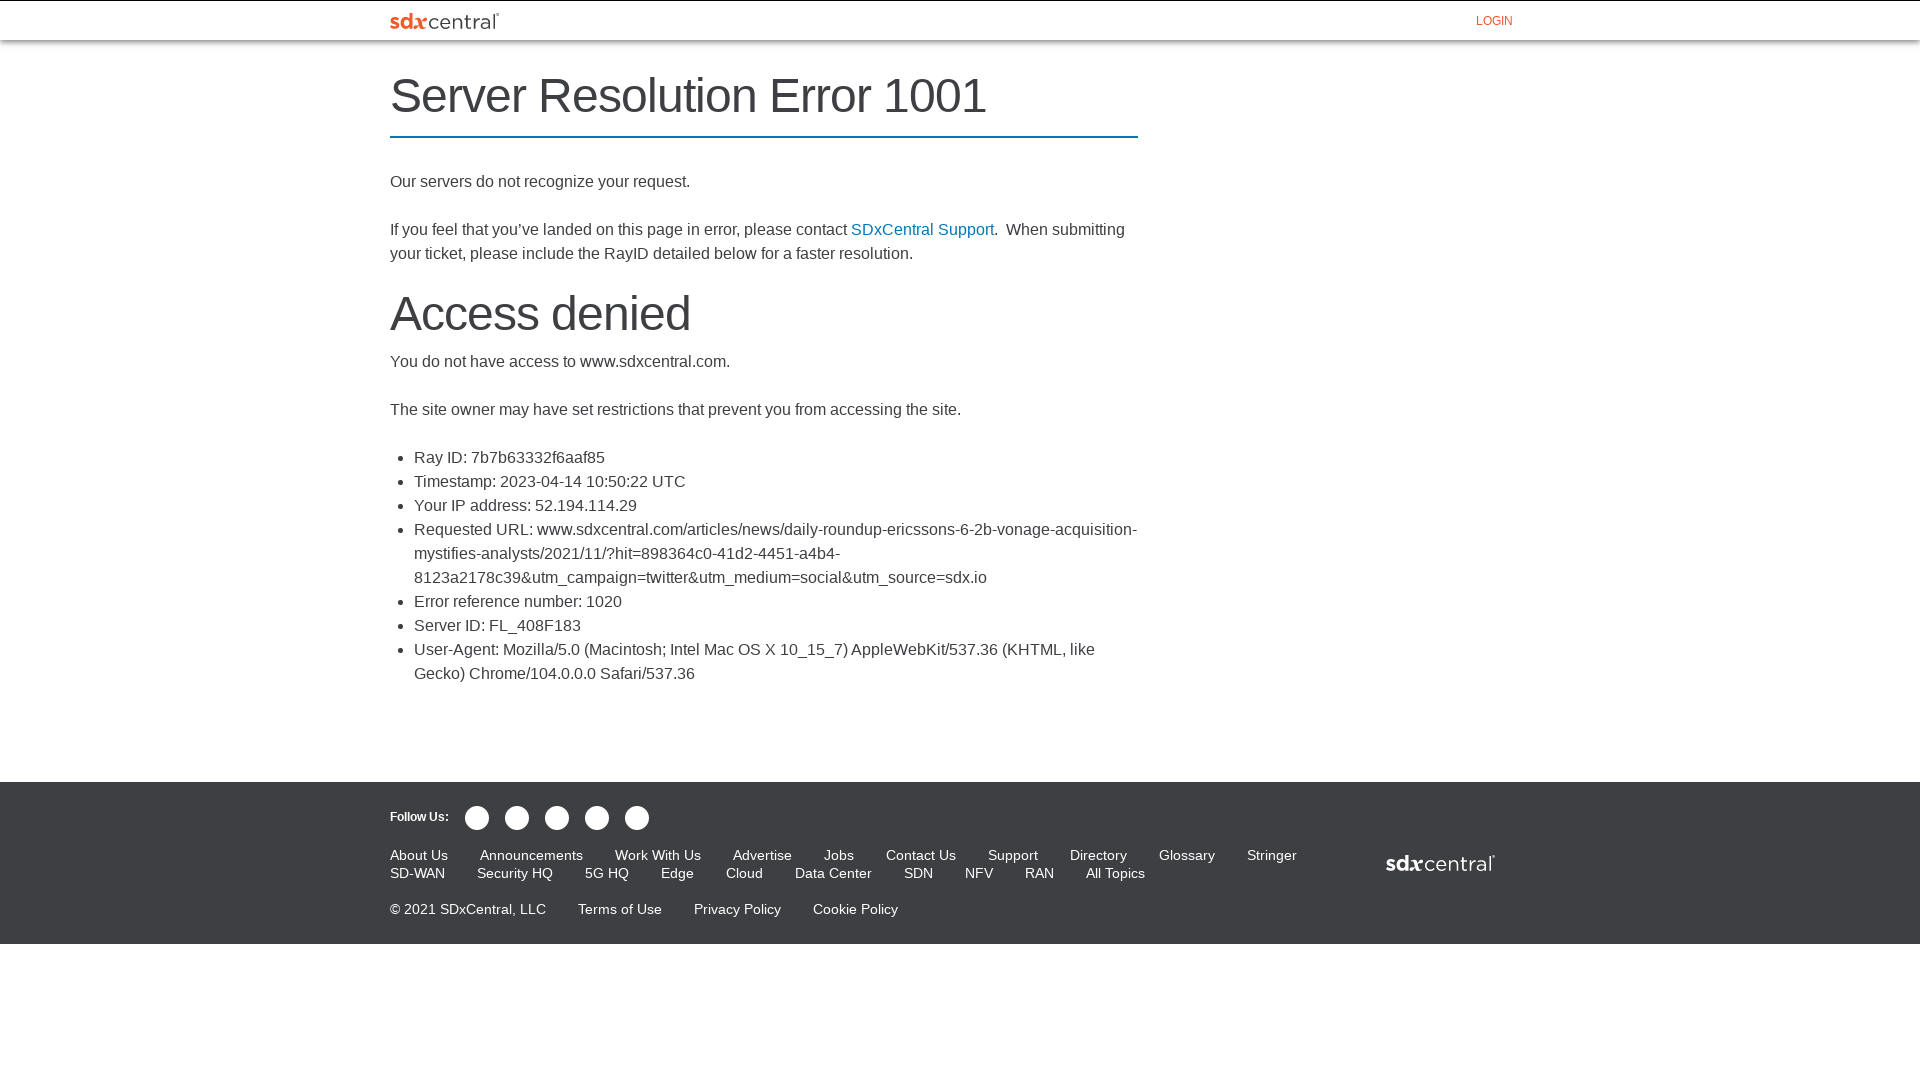Click 'The site owner may have set restrictions' text

click(x=675, y=409)
